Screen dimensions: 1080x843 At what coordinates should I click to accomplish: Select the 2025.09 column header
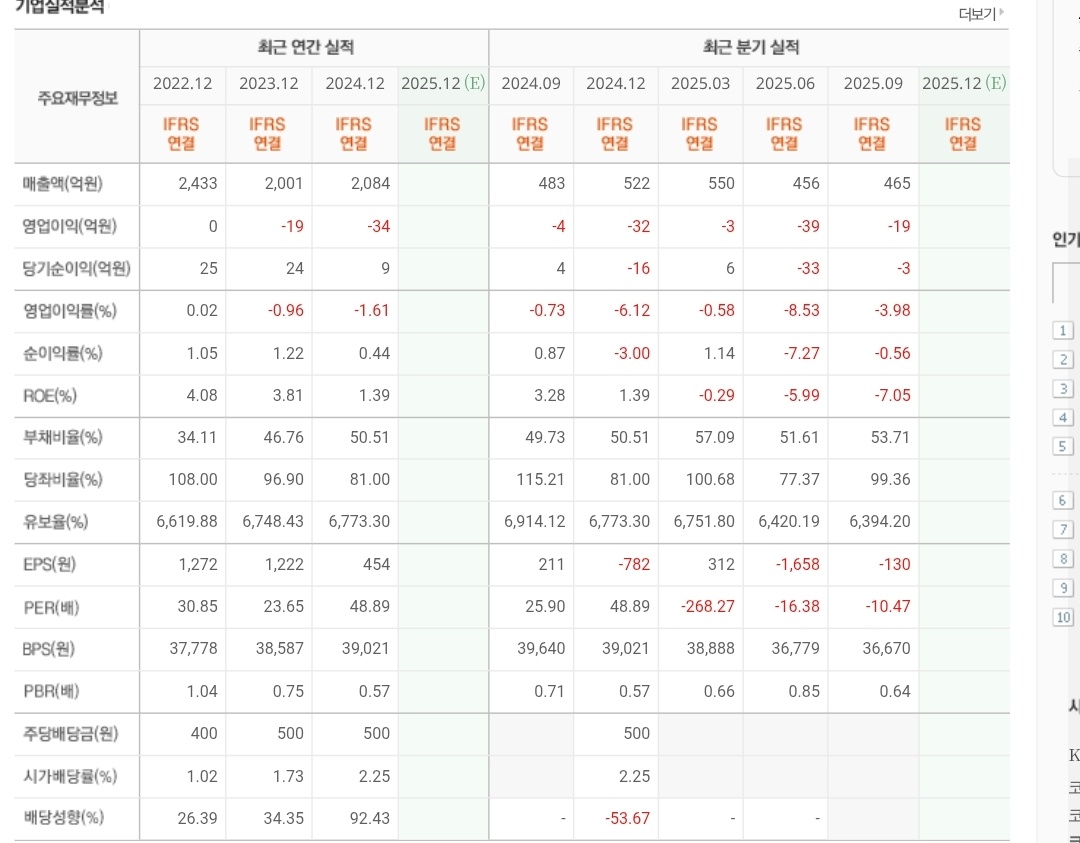tap(873, 83)
